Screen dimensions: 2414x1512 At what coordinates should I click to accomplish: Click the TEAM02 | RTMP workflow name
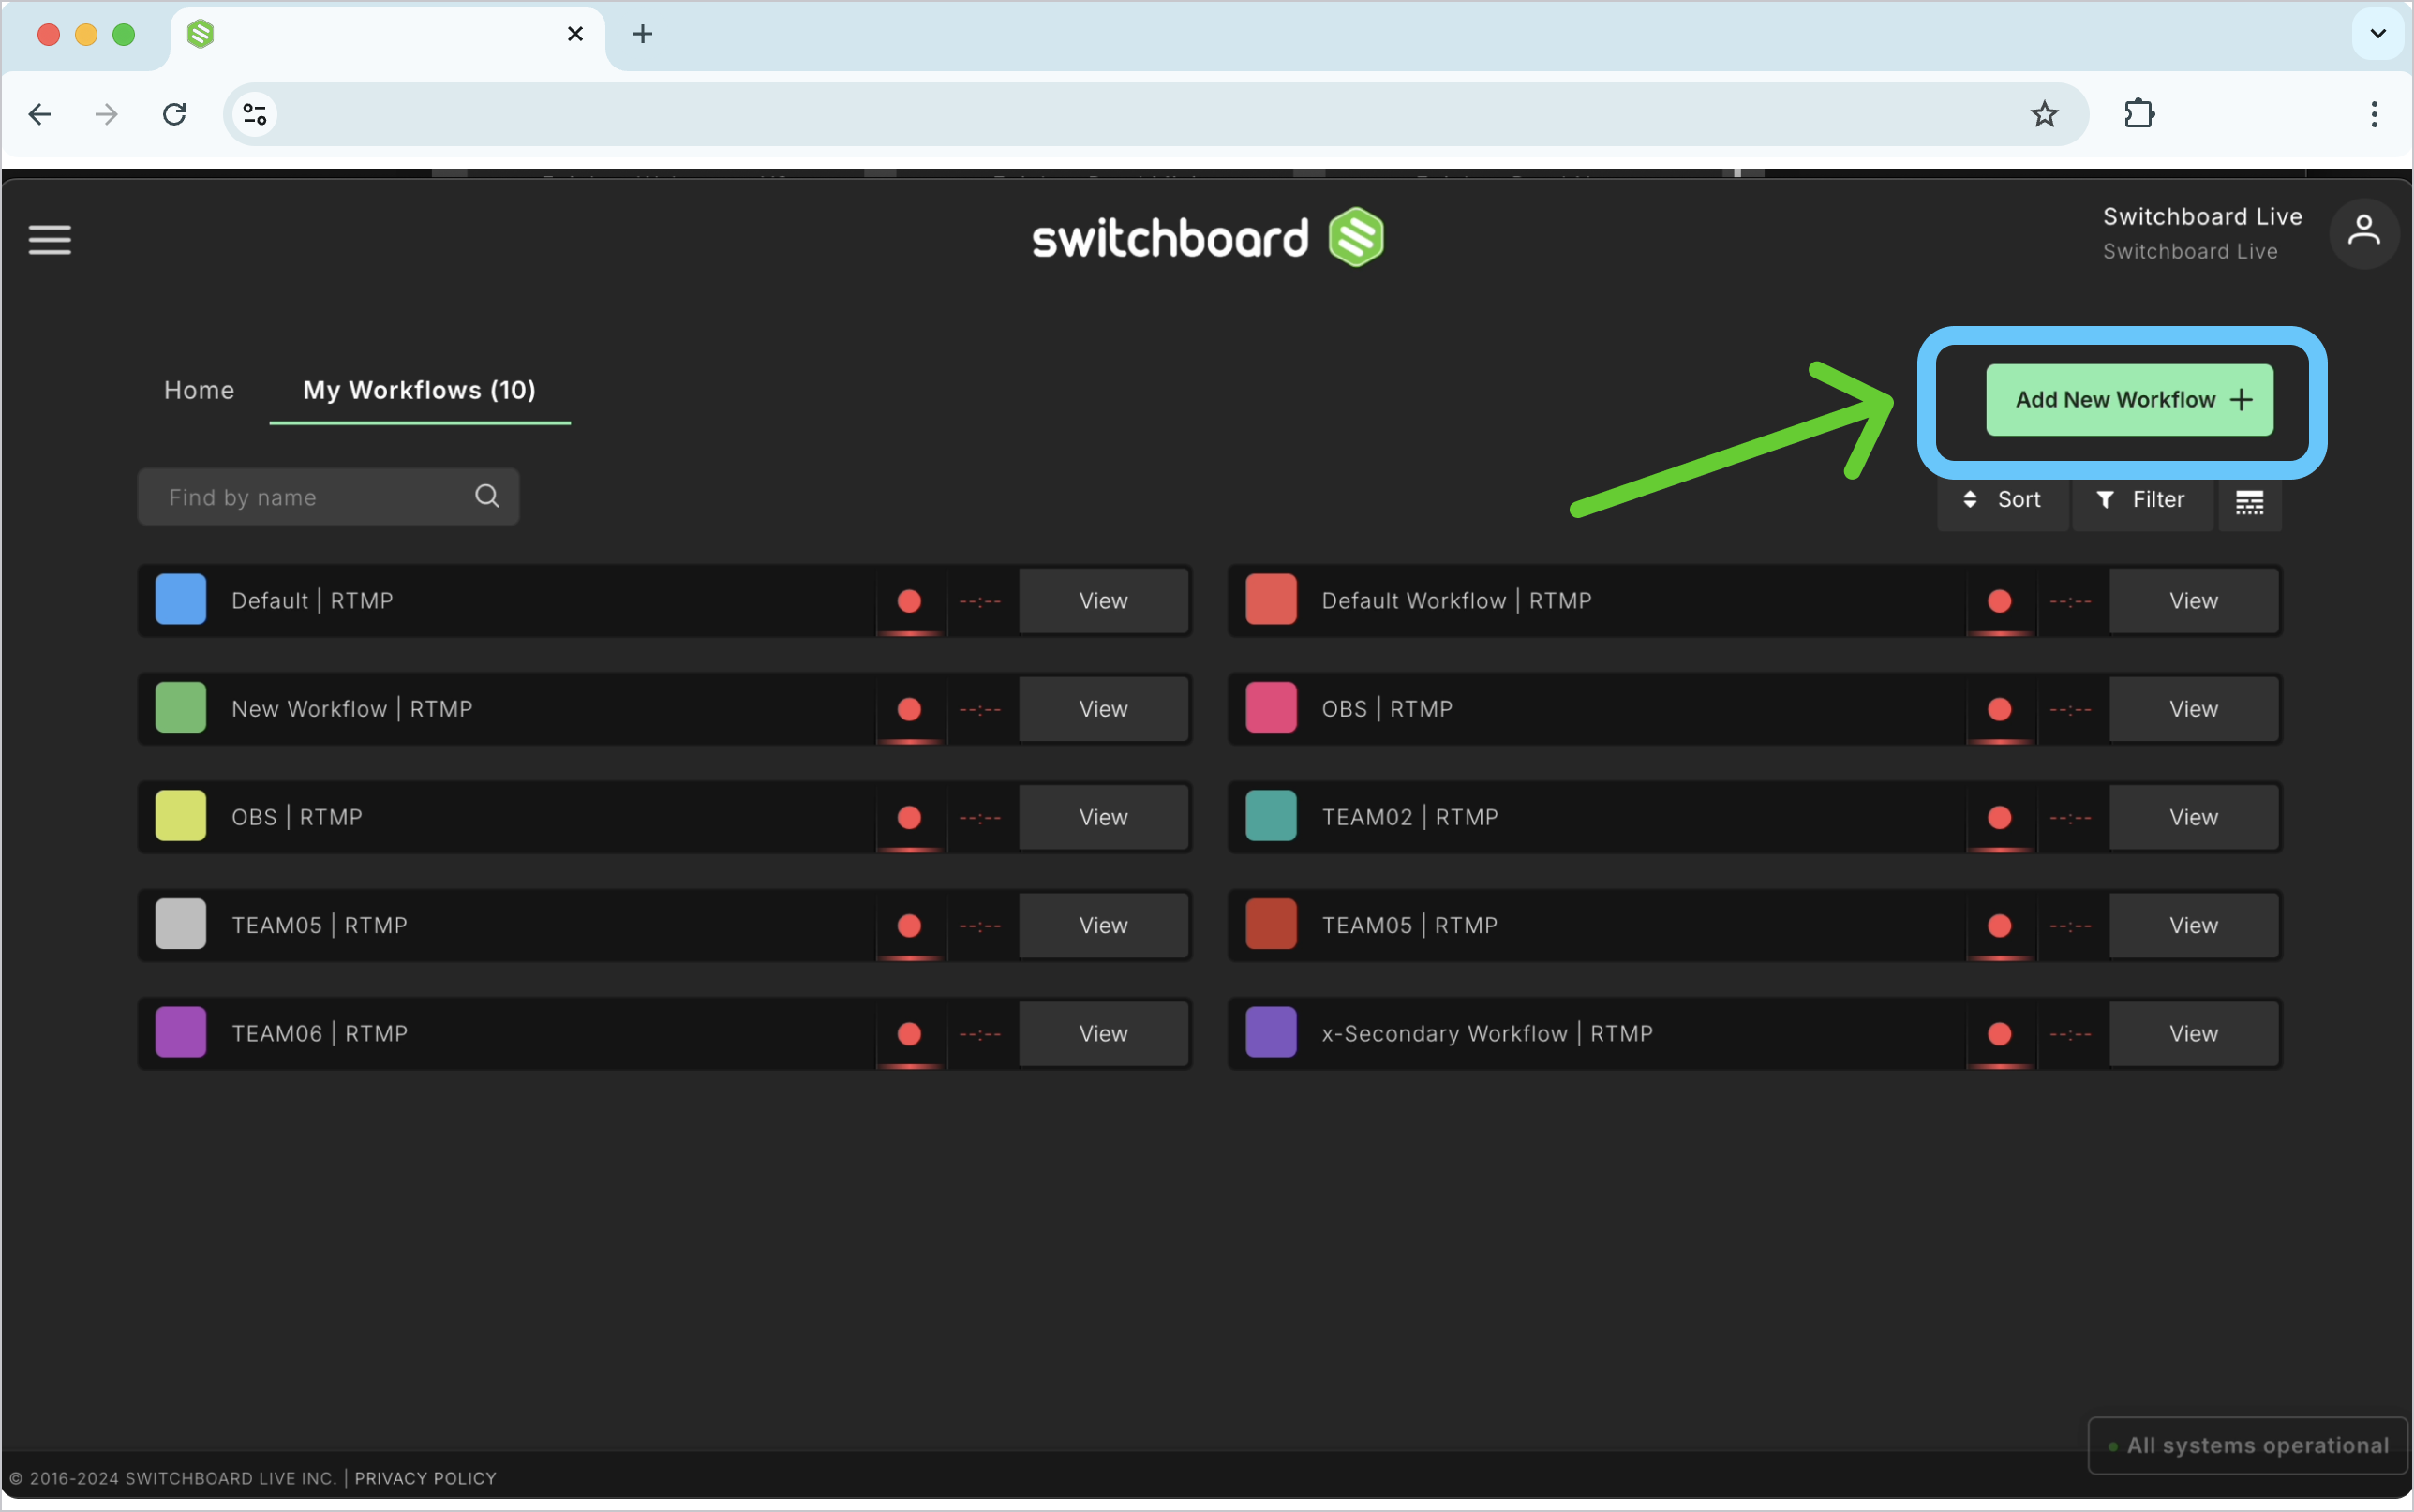pos(1410,817)
